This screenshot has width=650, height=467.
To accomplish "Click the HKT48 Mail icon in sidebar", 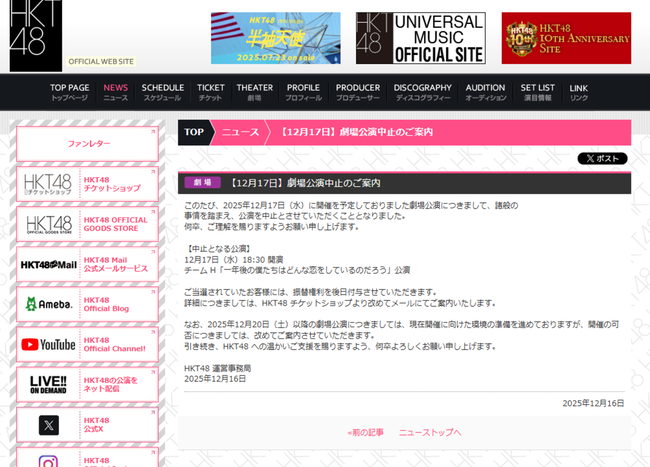I will (x=49, y=264).
